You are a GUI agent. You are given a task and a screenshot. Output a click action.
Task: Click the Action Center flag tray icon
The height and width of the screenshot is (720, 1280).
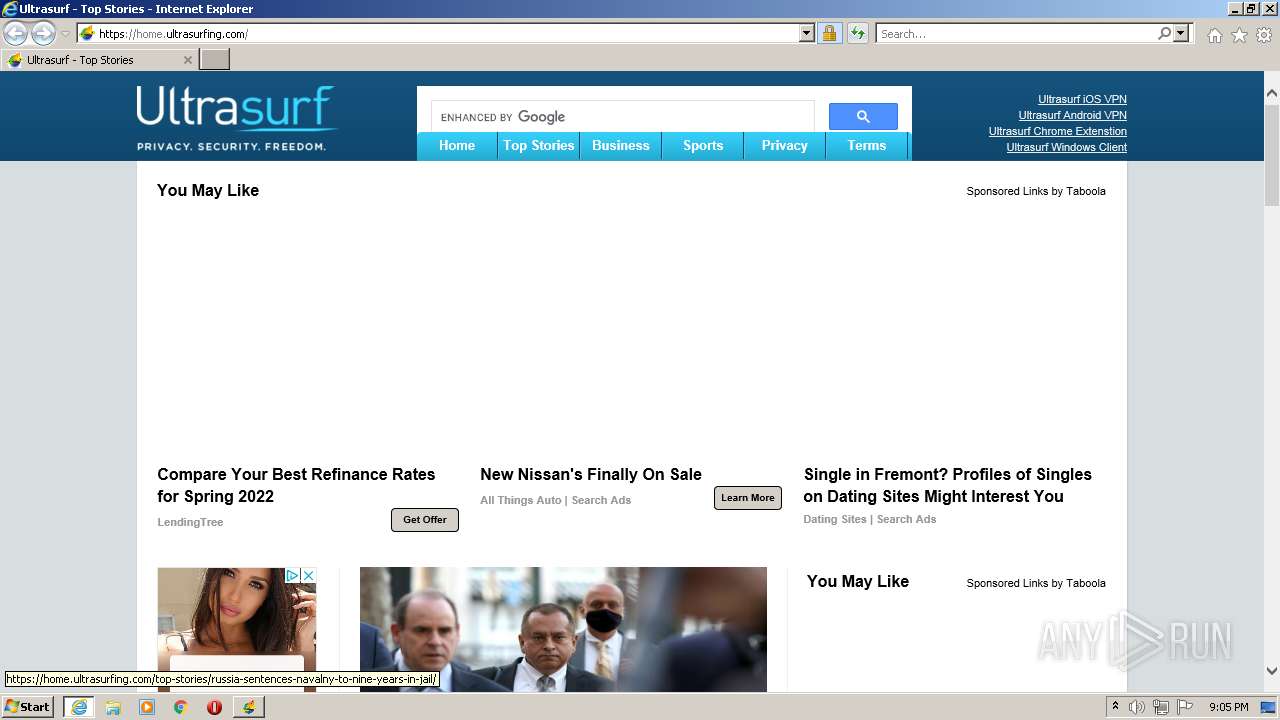(x=1185, y=707)
